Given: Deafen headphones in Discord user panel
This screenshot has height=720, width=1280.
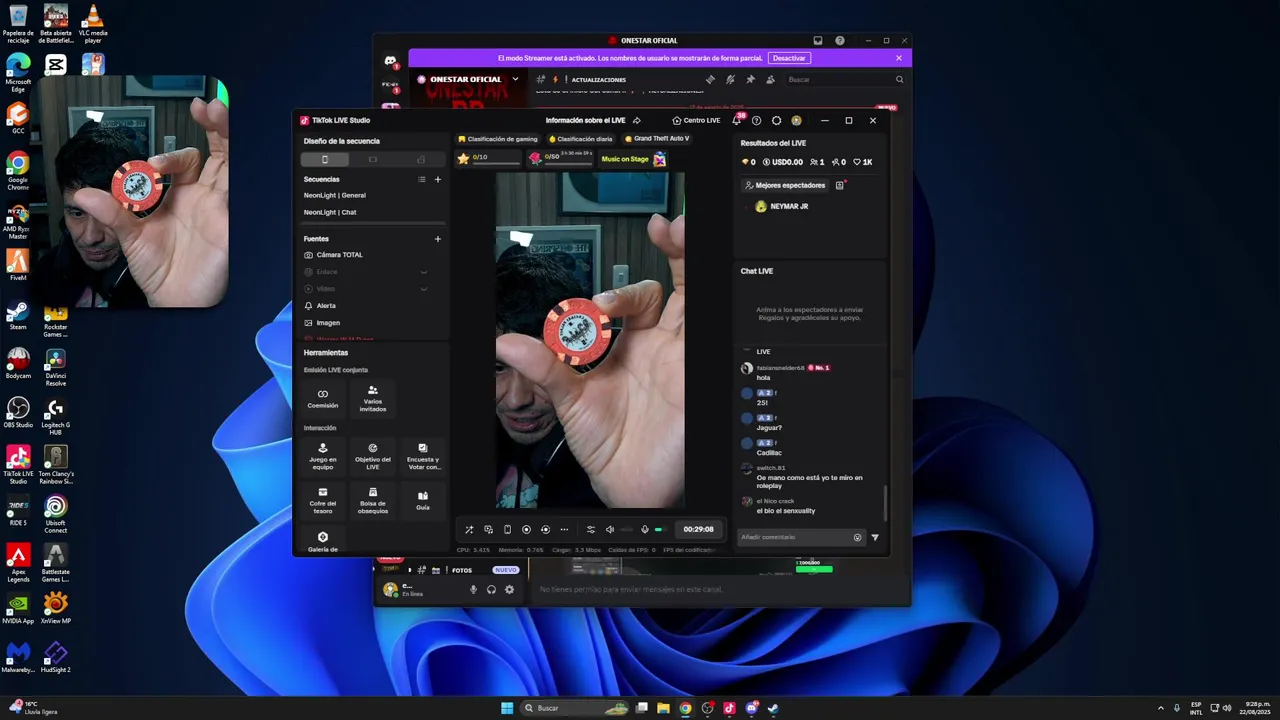Looking at the screenshot, I should click(x=491, y=589).
